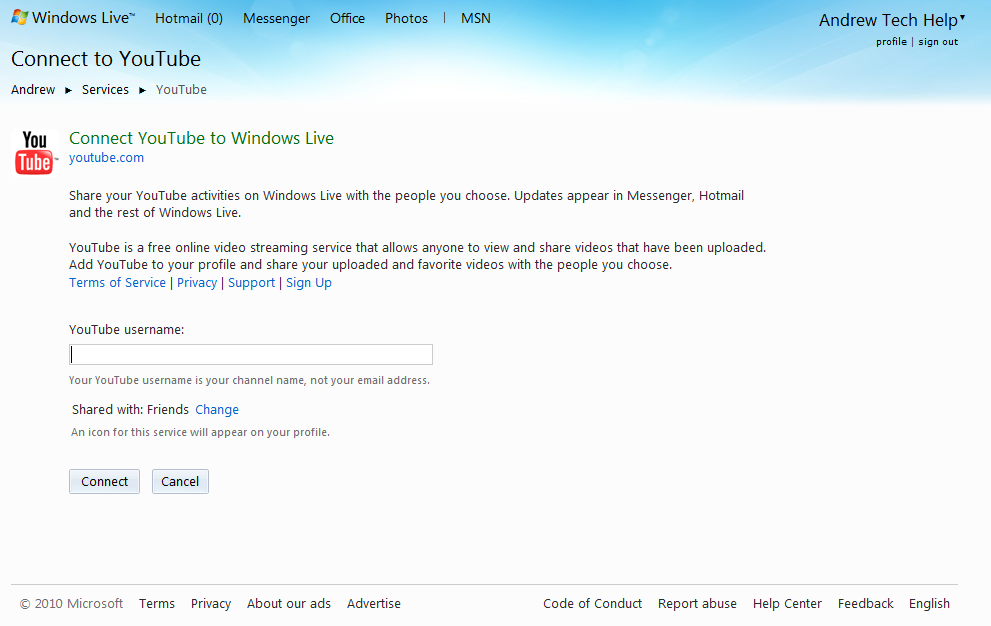Open the profile link under the account name

891,42
